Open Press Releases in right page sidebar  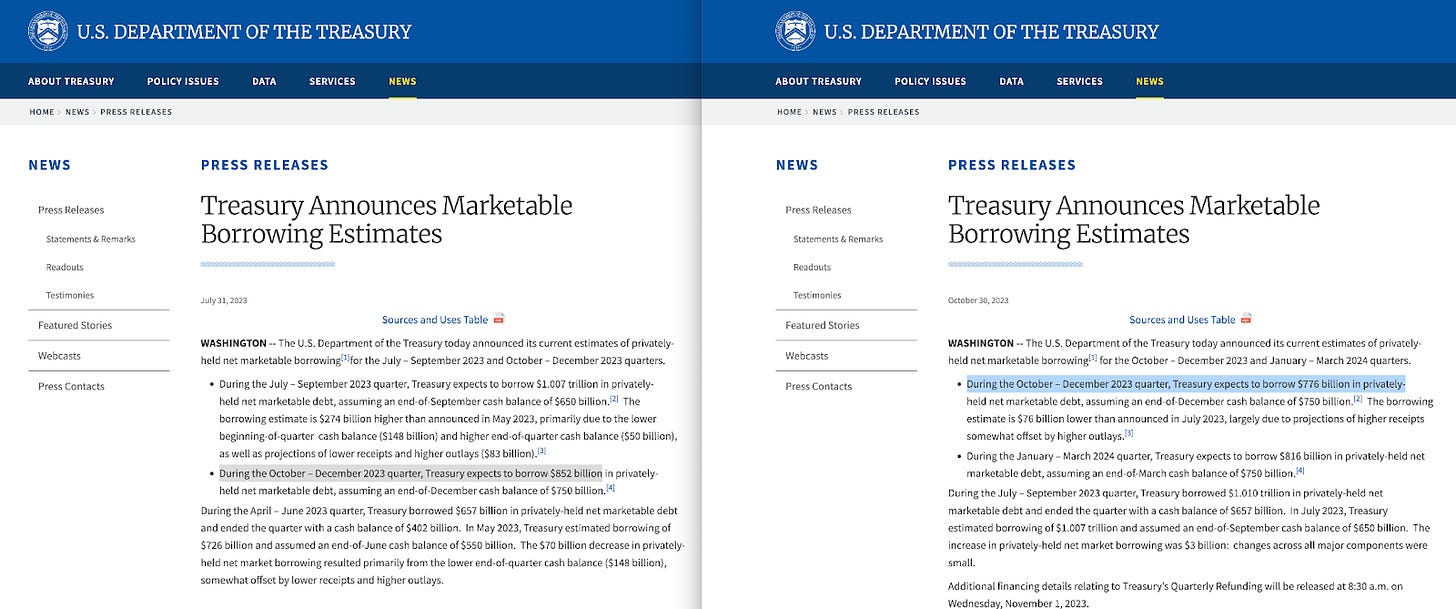[818, 210]
